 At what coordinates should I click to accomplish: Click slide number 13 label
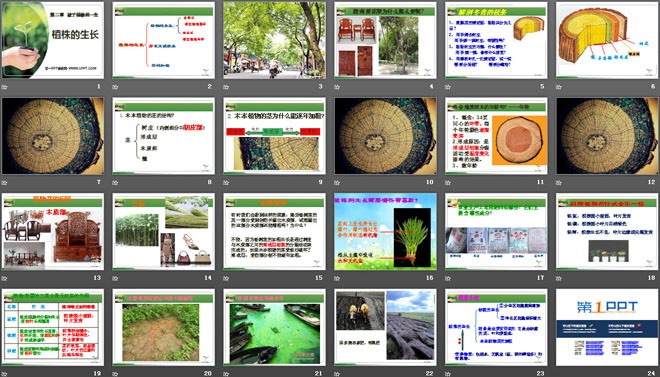tap(97, 277)
